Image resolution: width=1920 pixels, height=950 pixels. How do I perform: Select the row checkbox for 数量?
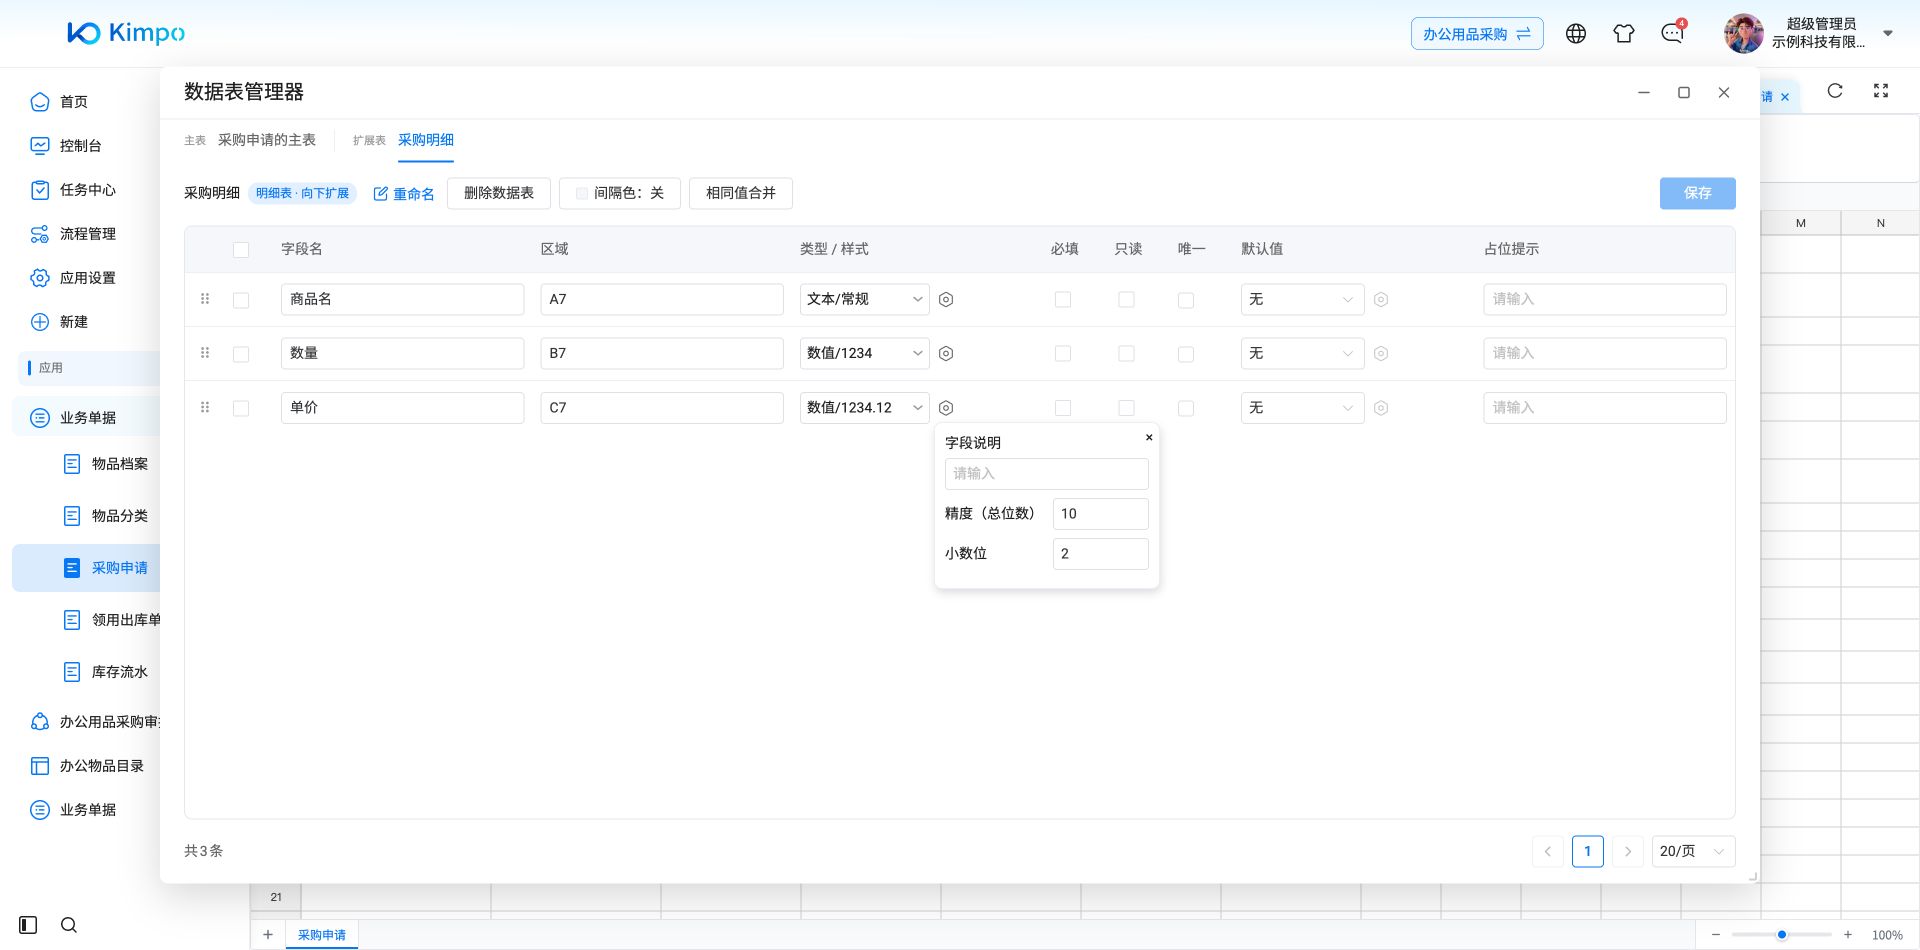(x=241, y=354)
